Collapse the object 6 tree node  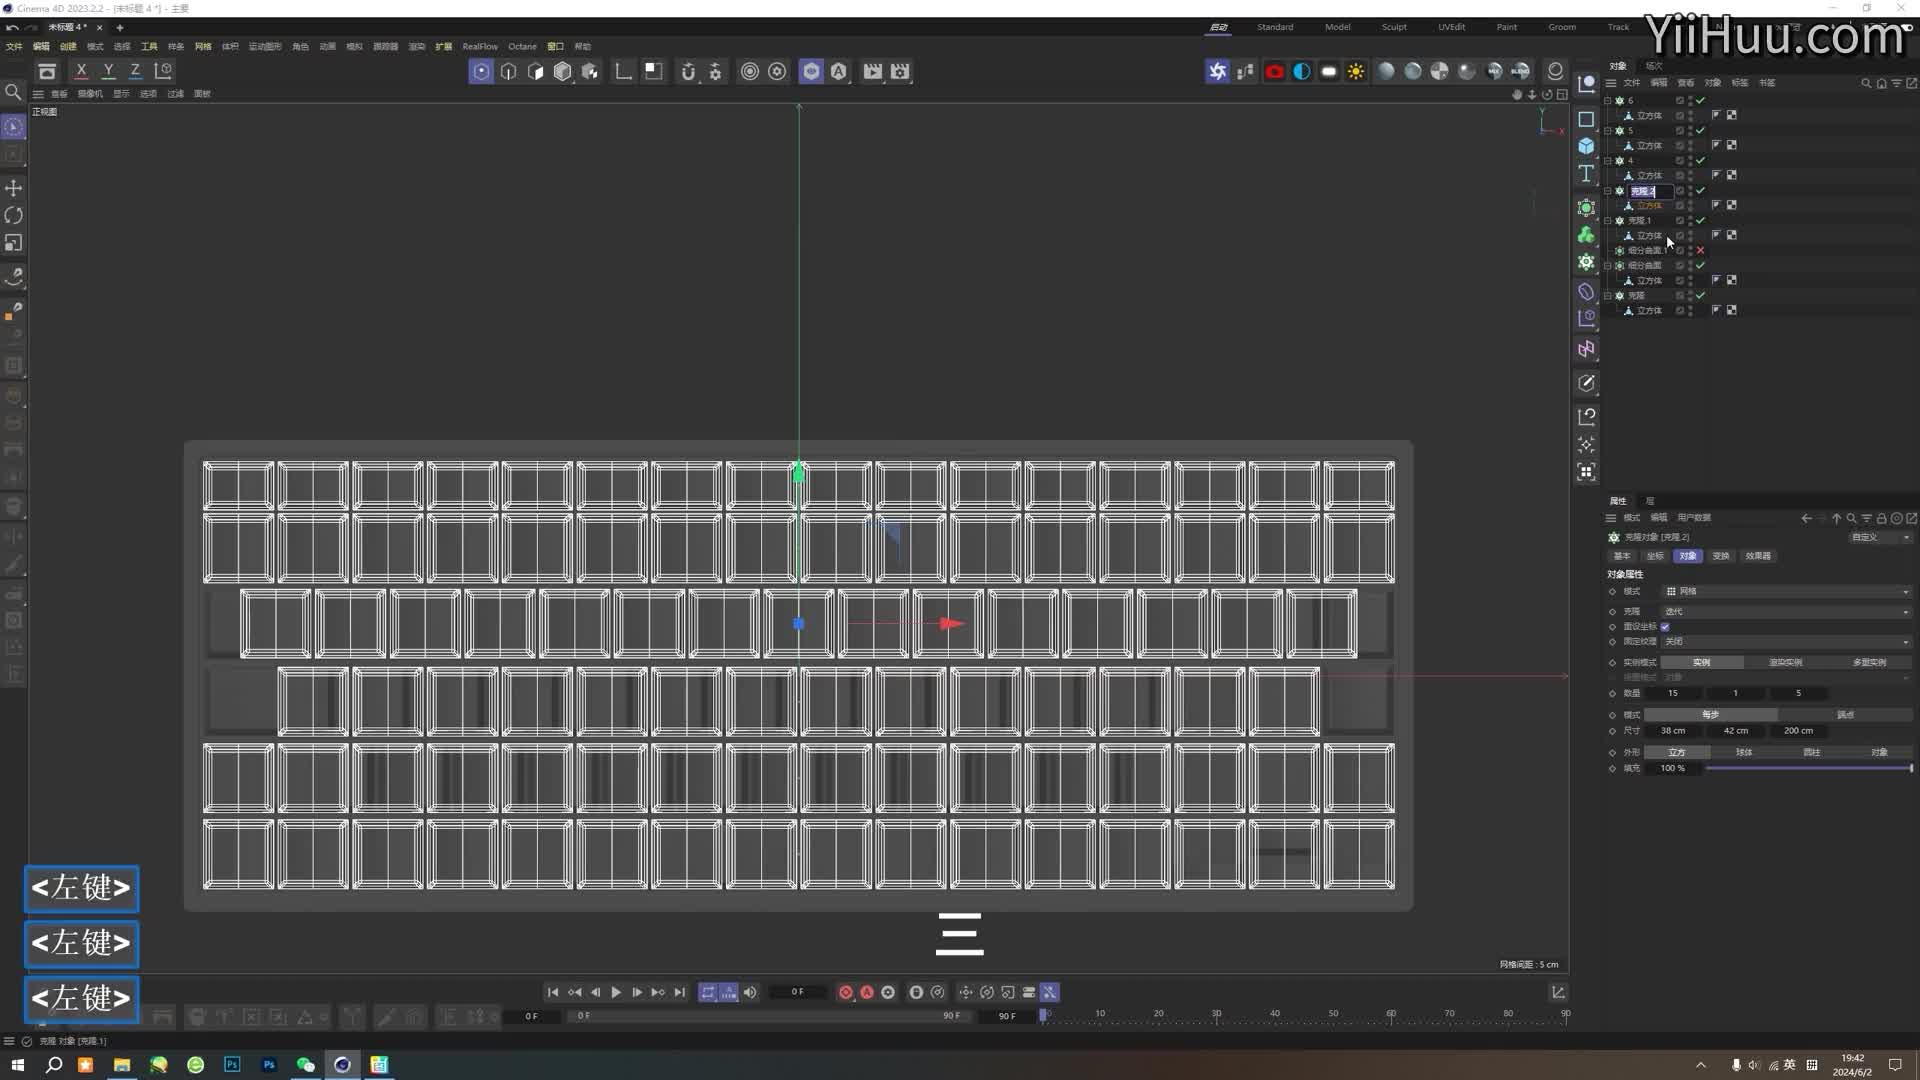1608,101
